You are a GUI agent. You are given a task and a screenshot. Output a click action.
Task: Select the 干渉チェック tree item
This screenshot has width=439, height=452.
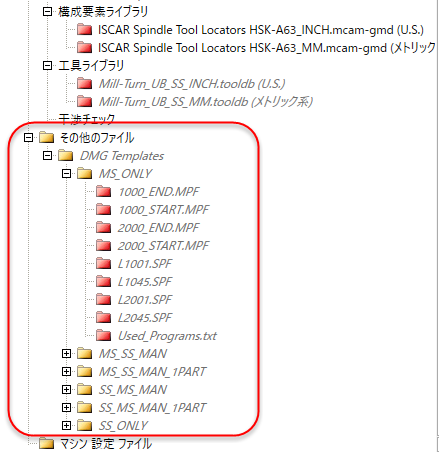coord(87,119)
